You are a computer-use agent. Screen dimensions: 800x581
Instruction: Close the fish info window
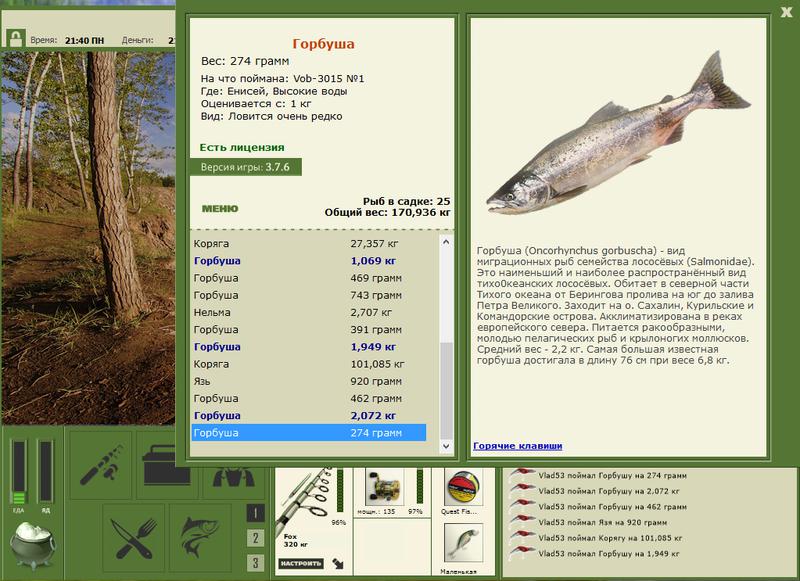(x=787, y=12)
